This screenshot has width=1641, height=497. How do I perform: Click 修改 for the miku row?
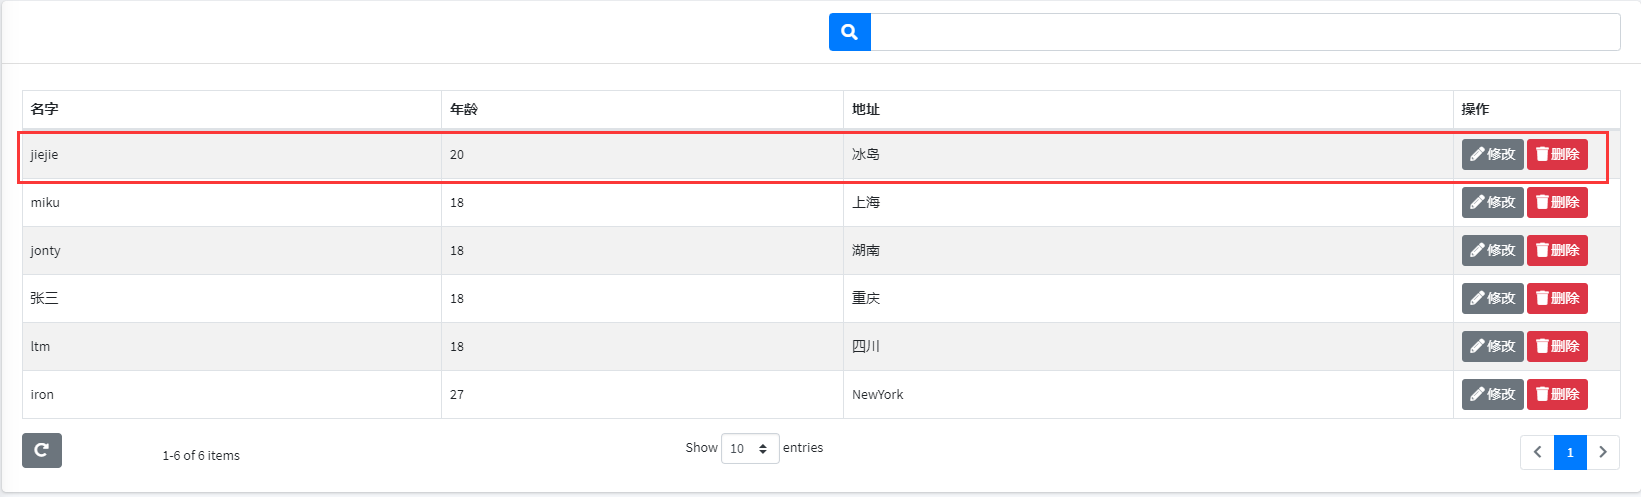1492,202
